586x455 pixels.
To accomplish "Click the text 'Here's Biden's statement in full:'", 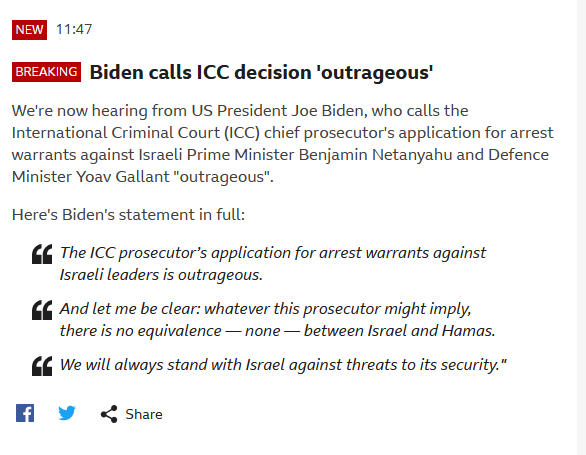I will tap(128, 215).
